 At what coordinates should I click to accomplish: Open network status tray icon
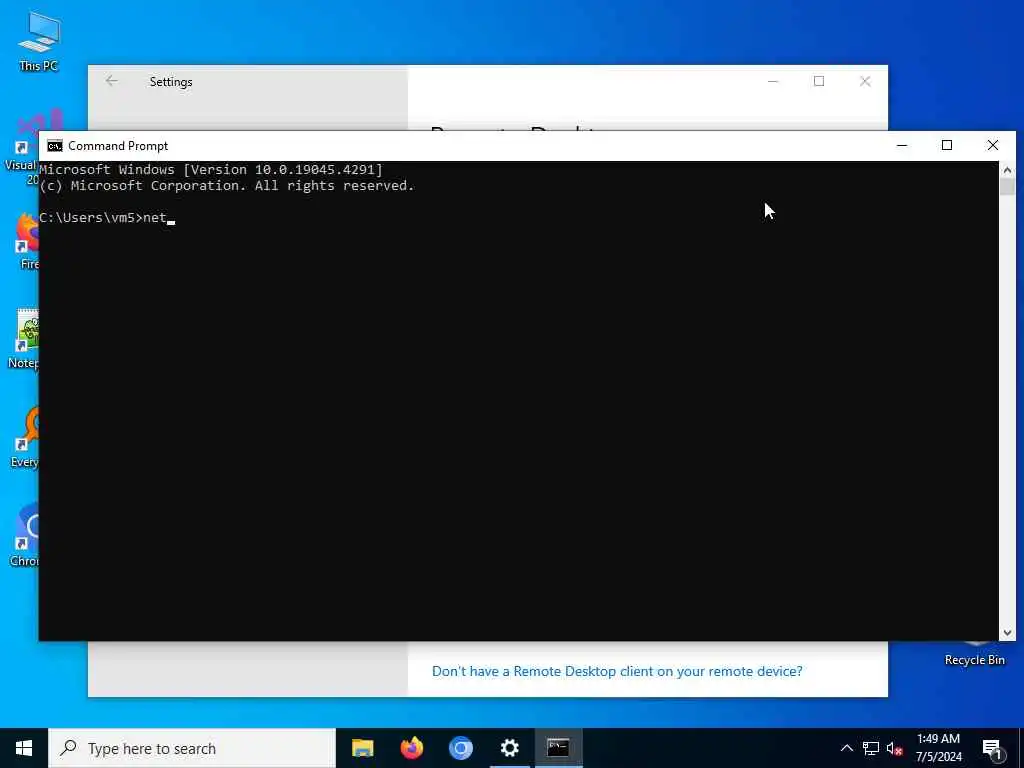[871, 748]
